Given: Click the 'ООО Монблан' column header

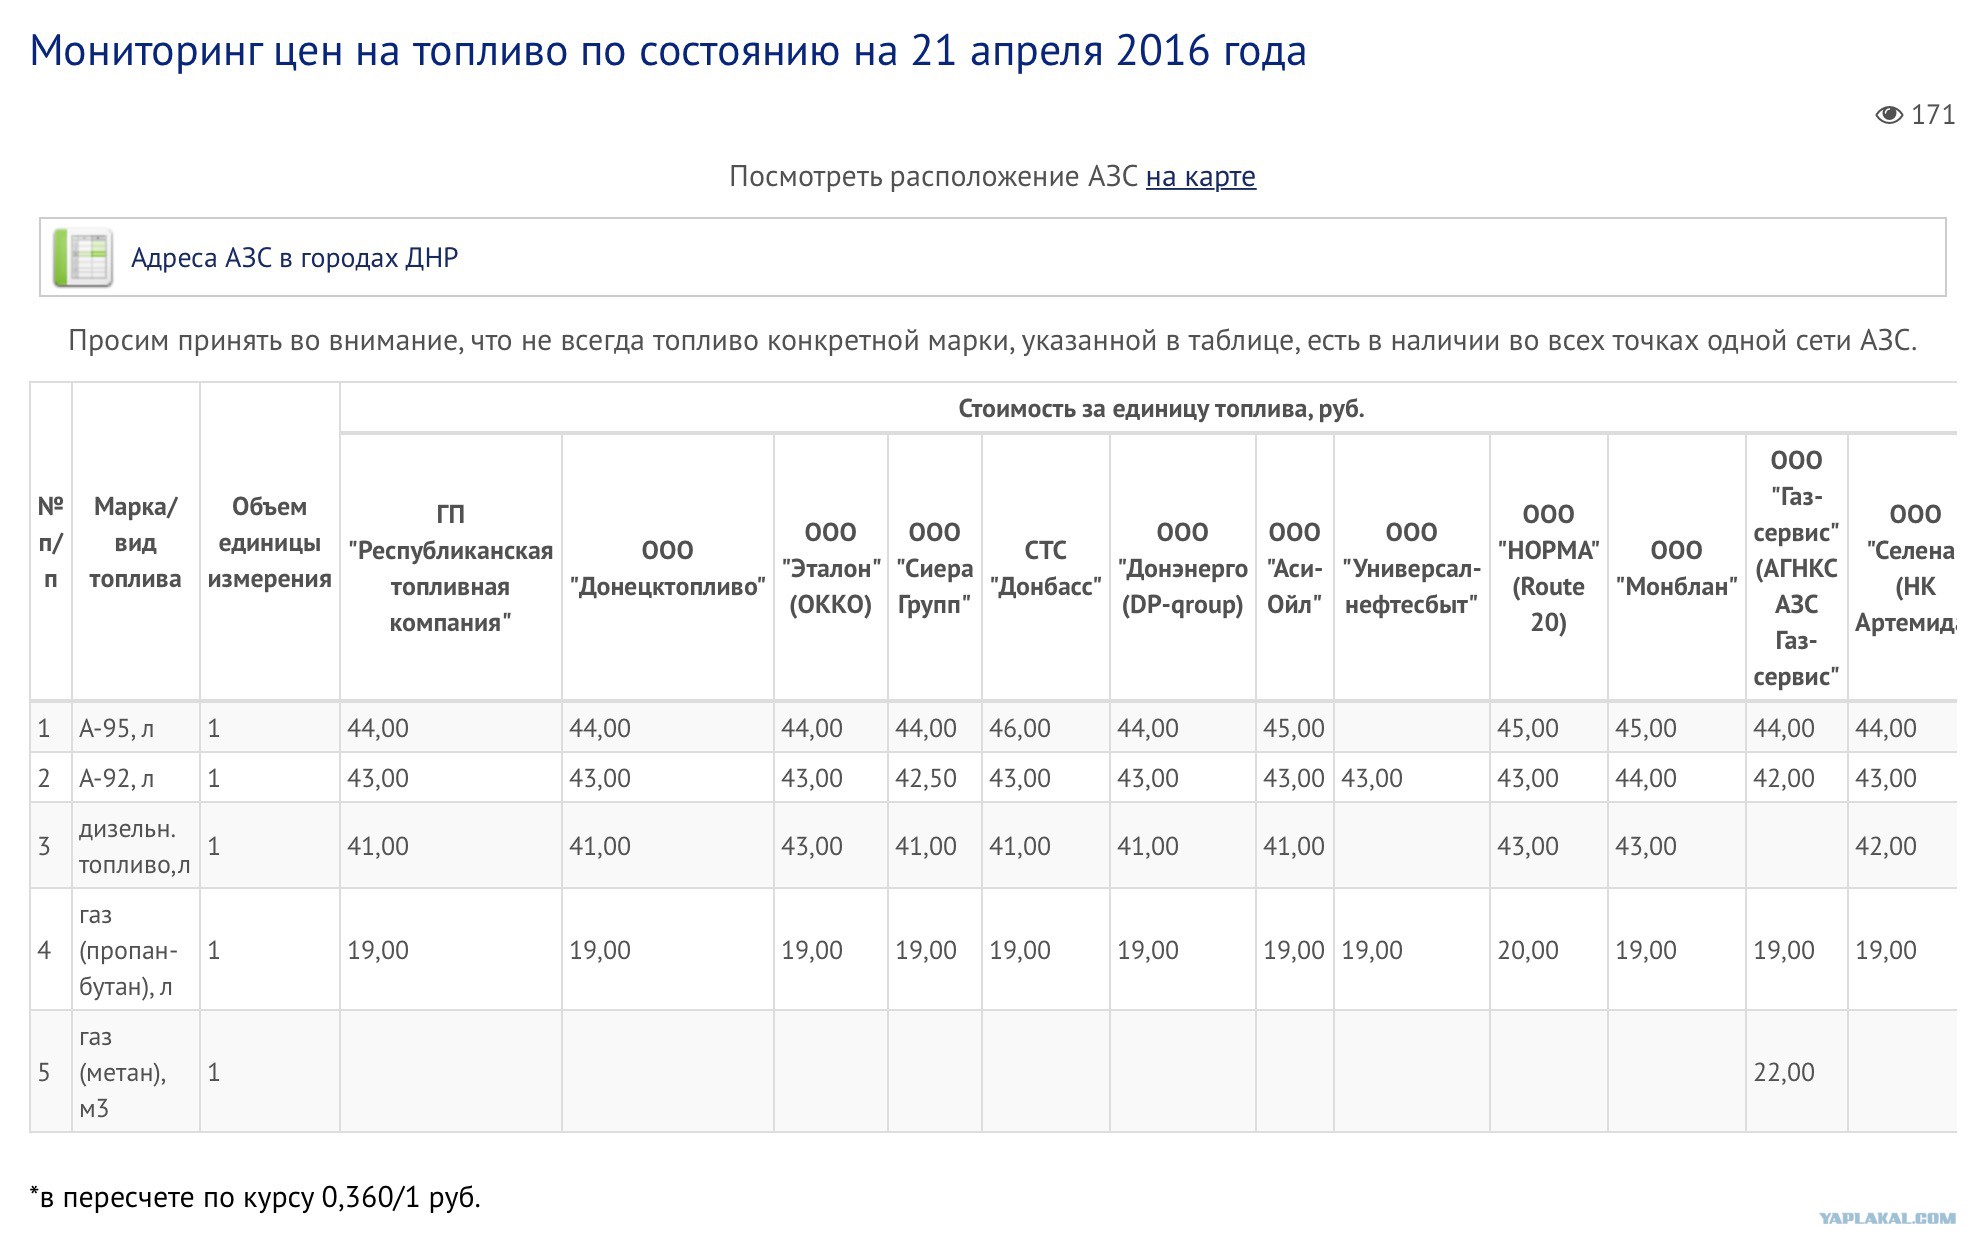Looking at the screenshot, I should [x=1677, y=568].
